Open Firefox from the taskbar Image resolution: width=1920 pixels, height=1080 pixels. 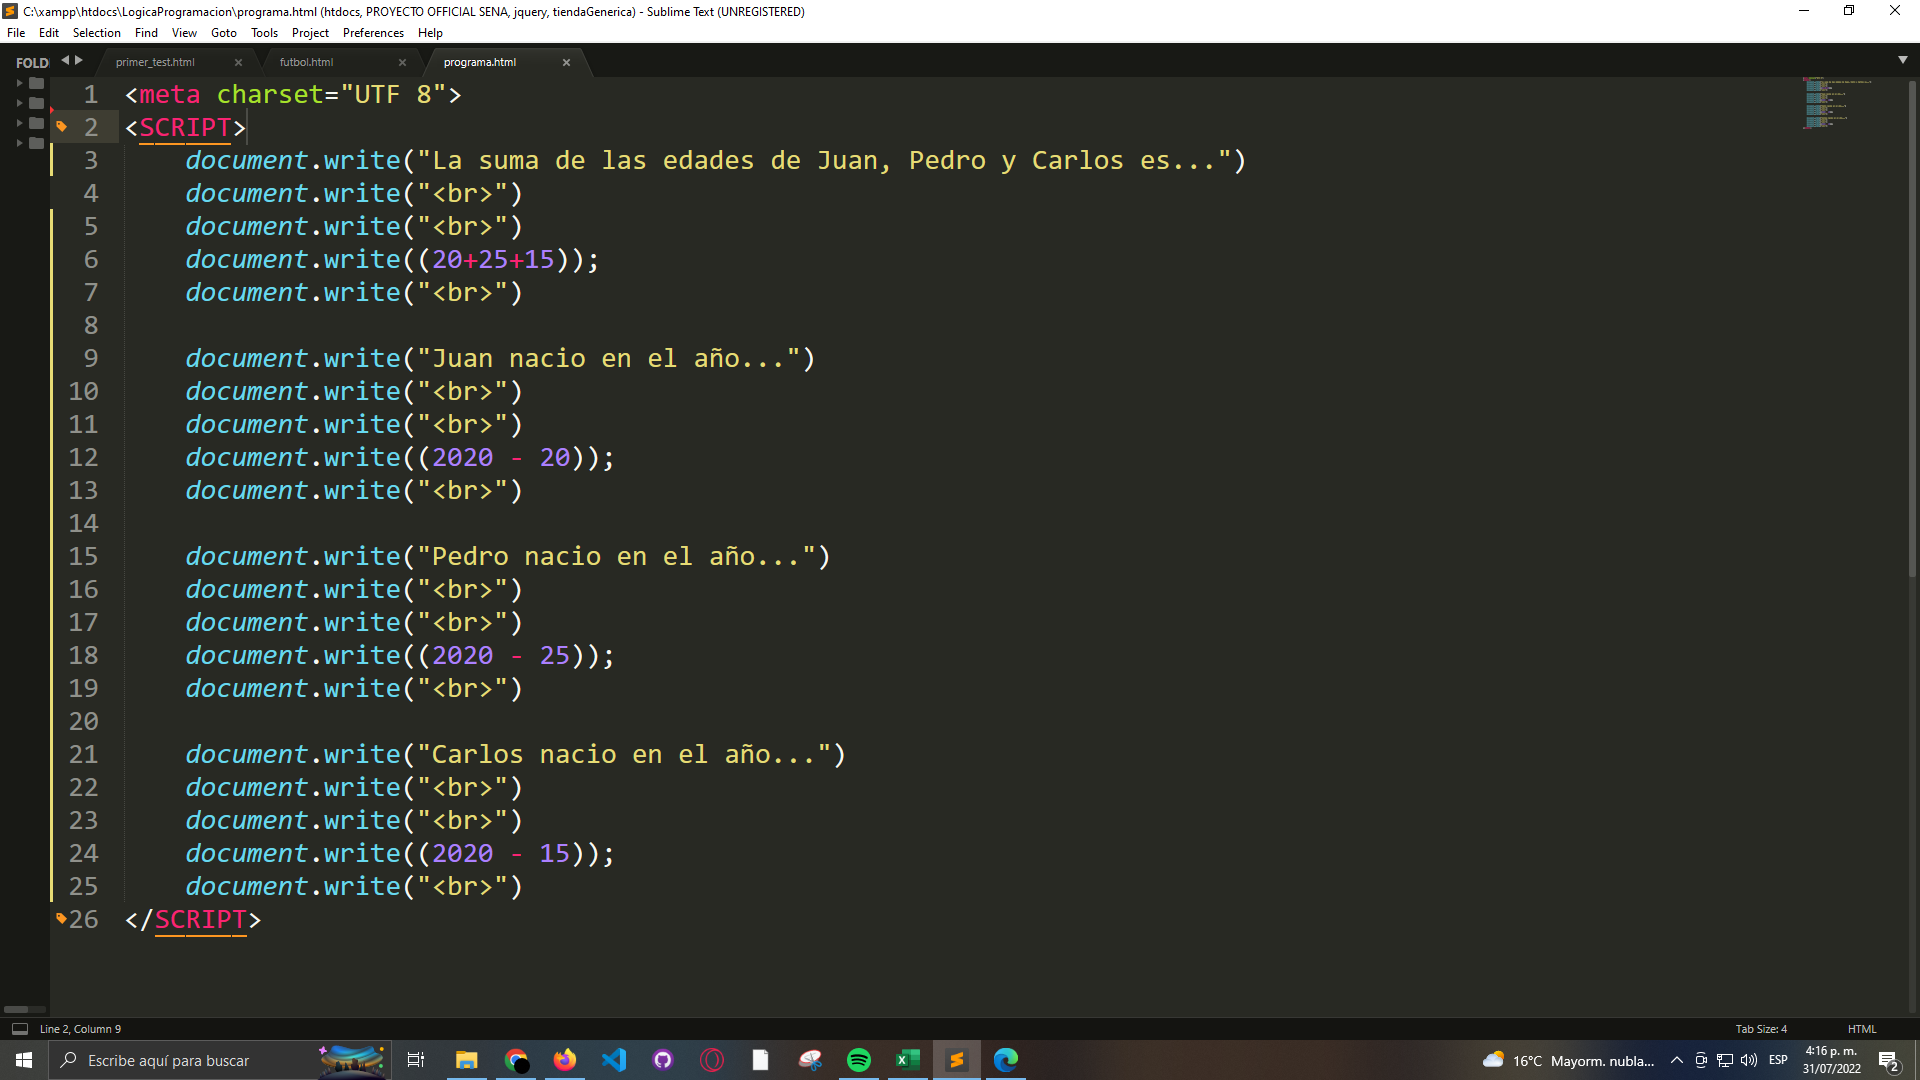coord(565,1060)
